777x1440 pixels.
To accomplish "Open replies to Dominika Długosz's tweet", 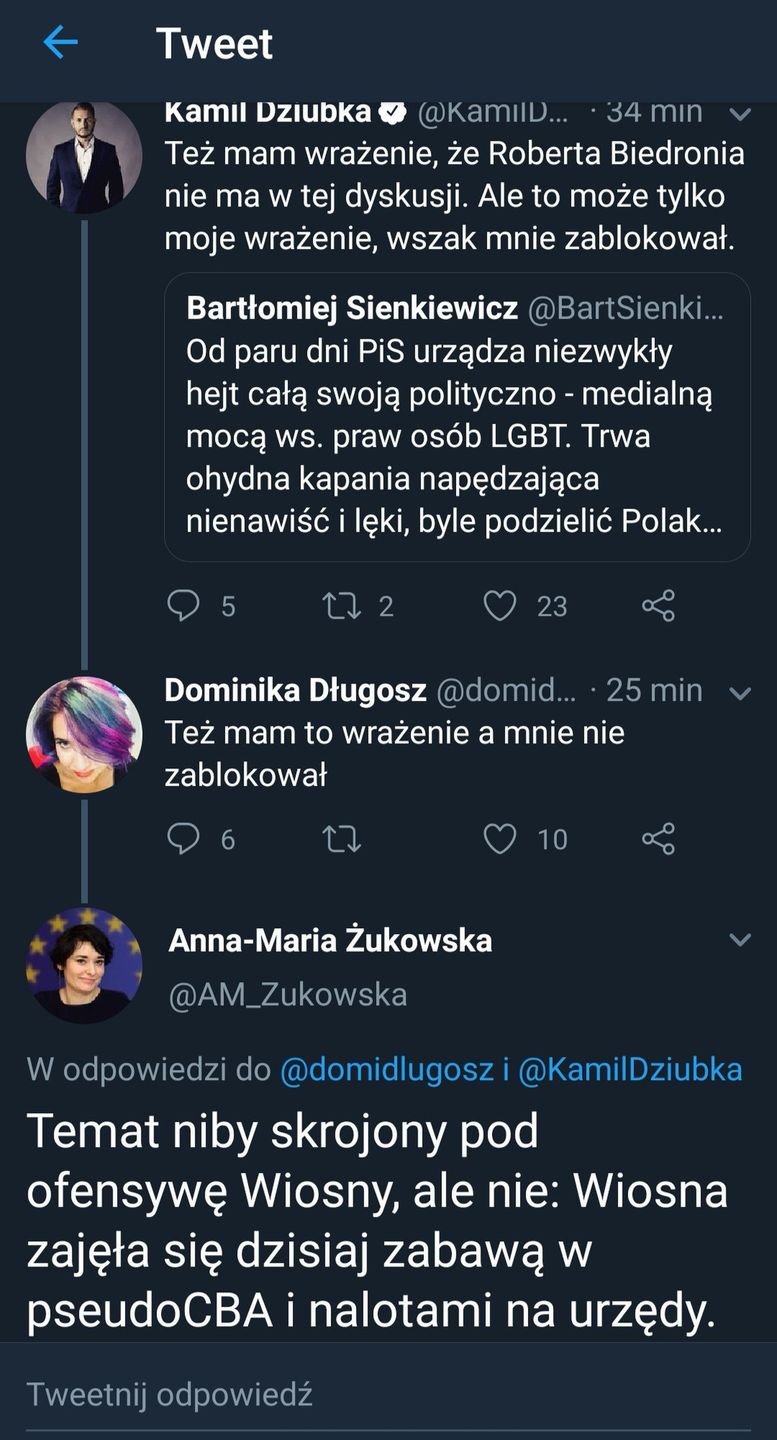I will pos(184,840).
